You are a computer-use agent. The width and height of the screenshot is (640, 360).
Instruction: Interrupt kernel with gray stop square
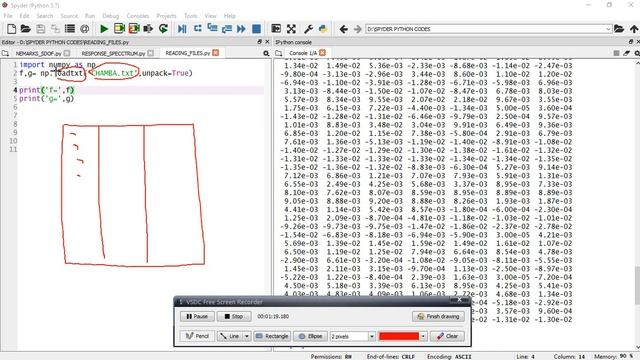click(616, 53)
